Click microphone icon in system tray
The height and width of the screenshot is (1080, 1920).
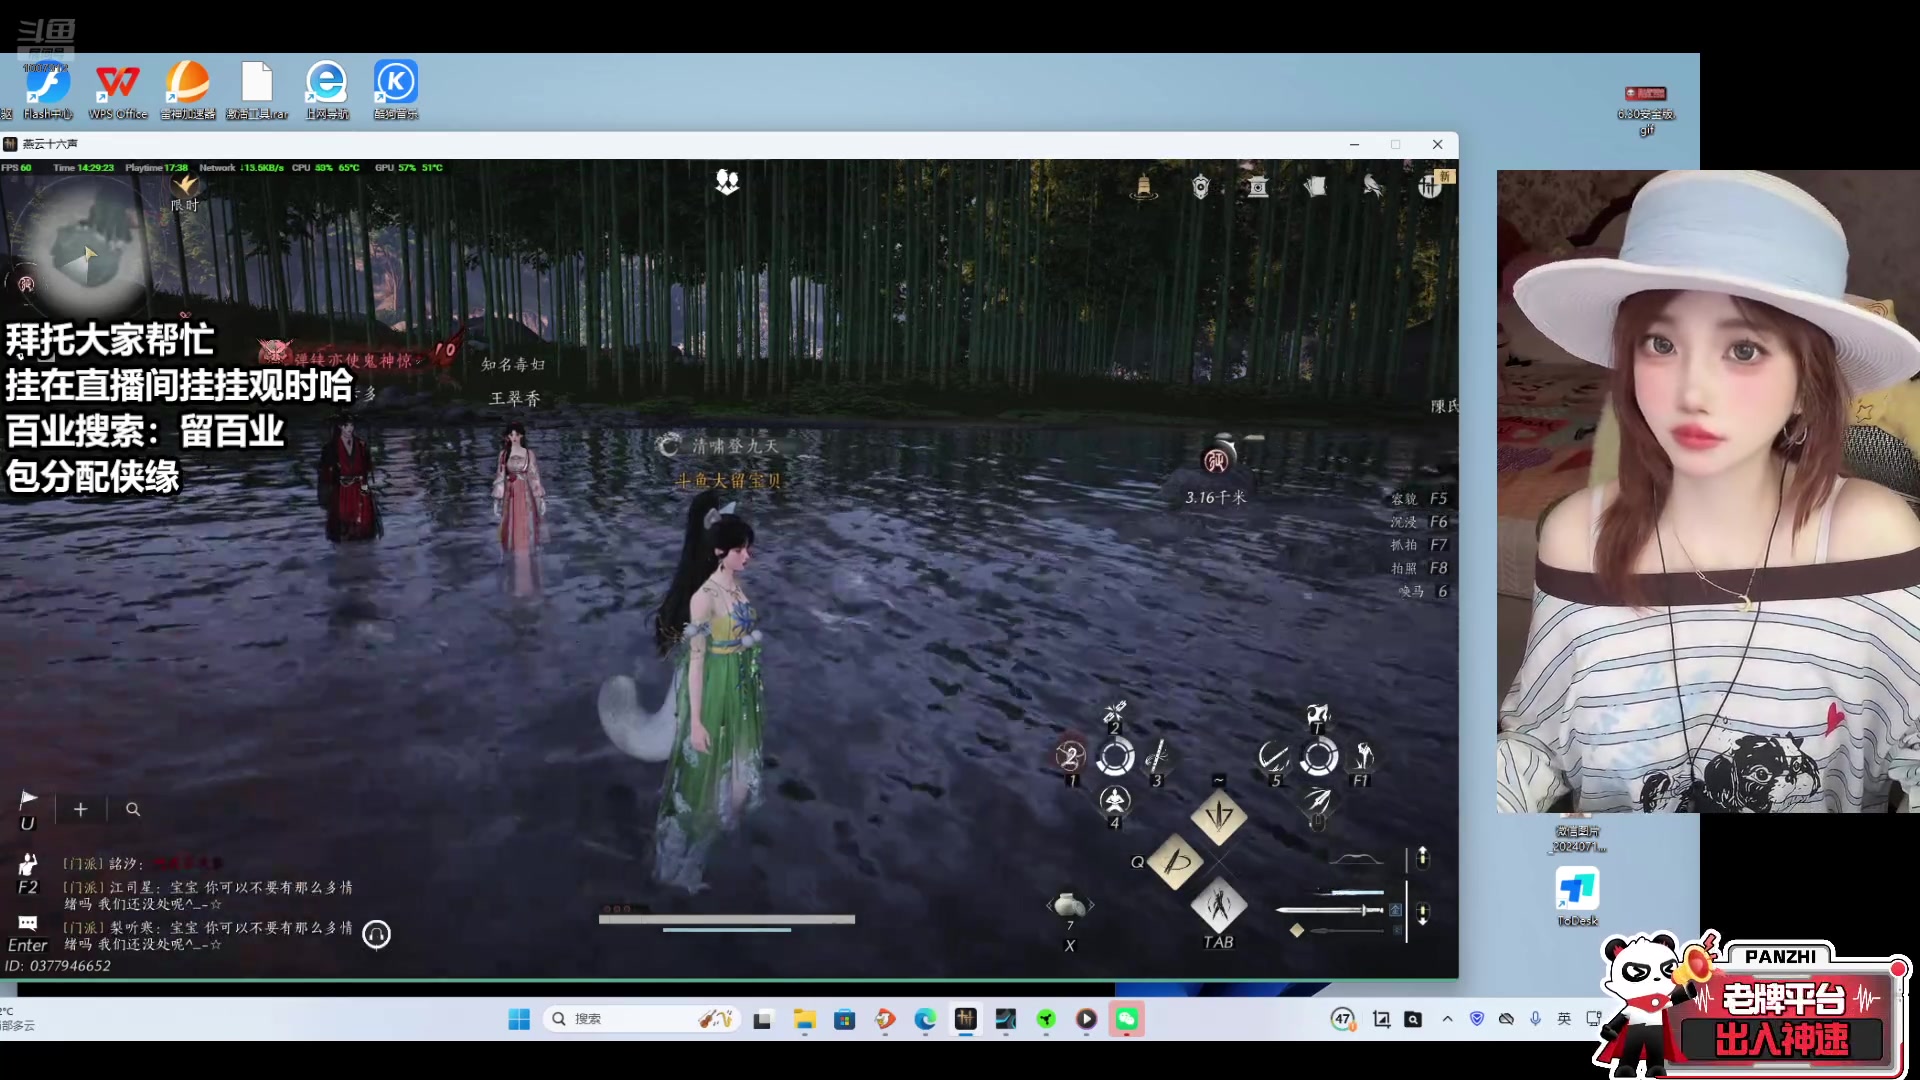(x=1535, y=1019)
